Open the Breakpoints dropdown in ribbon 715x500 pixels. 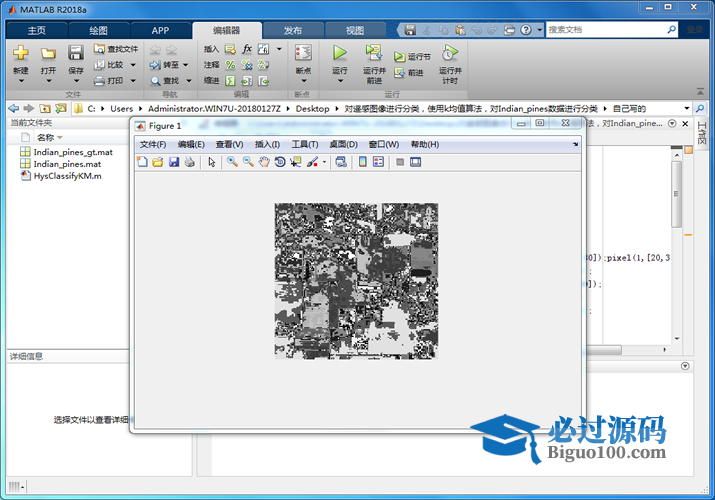coord(303,81)
